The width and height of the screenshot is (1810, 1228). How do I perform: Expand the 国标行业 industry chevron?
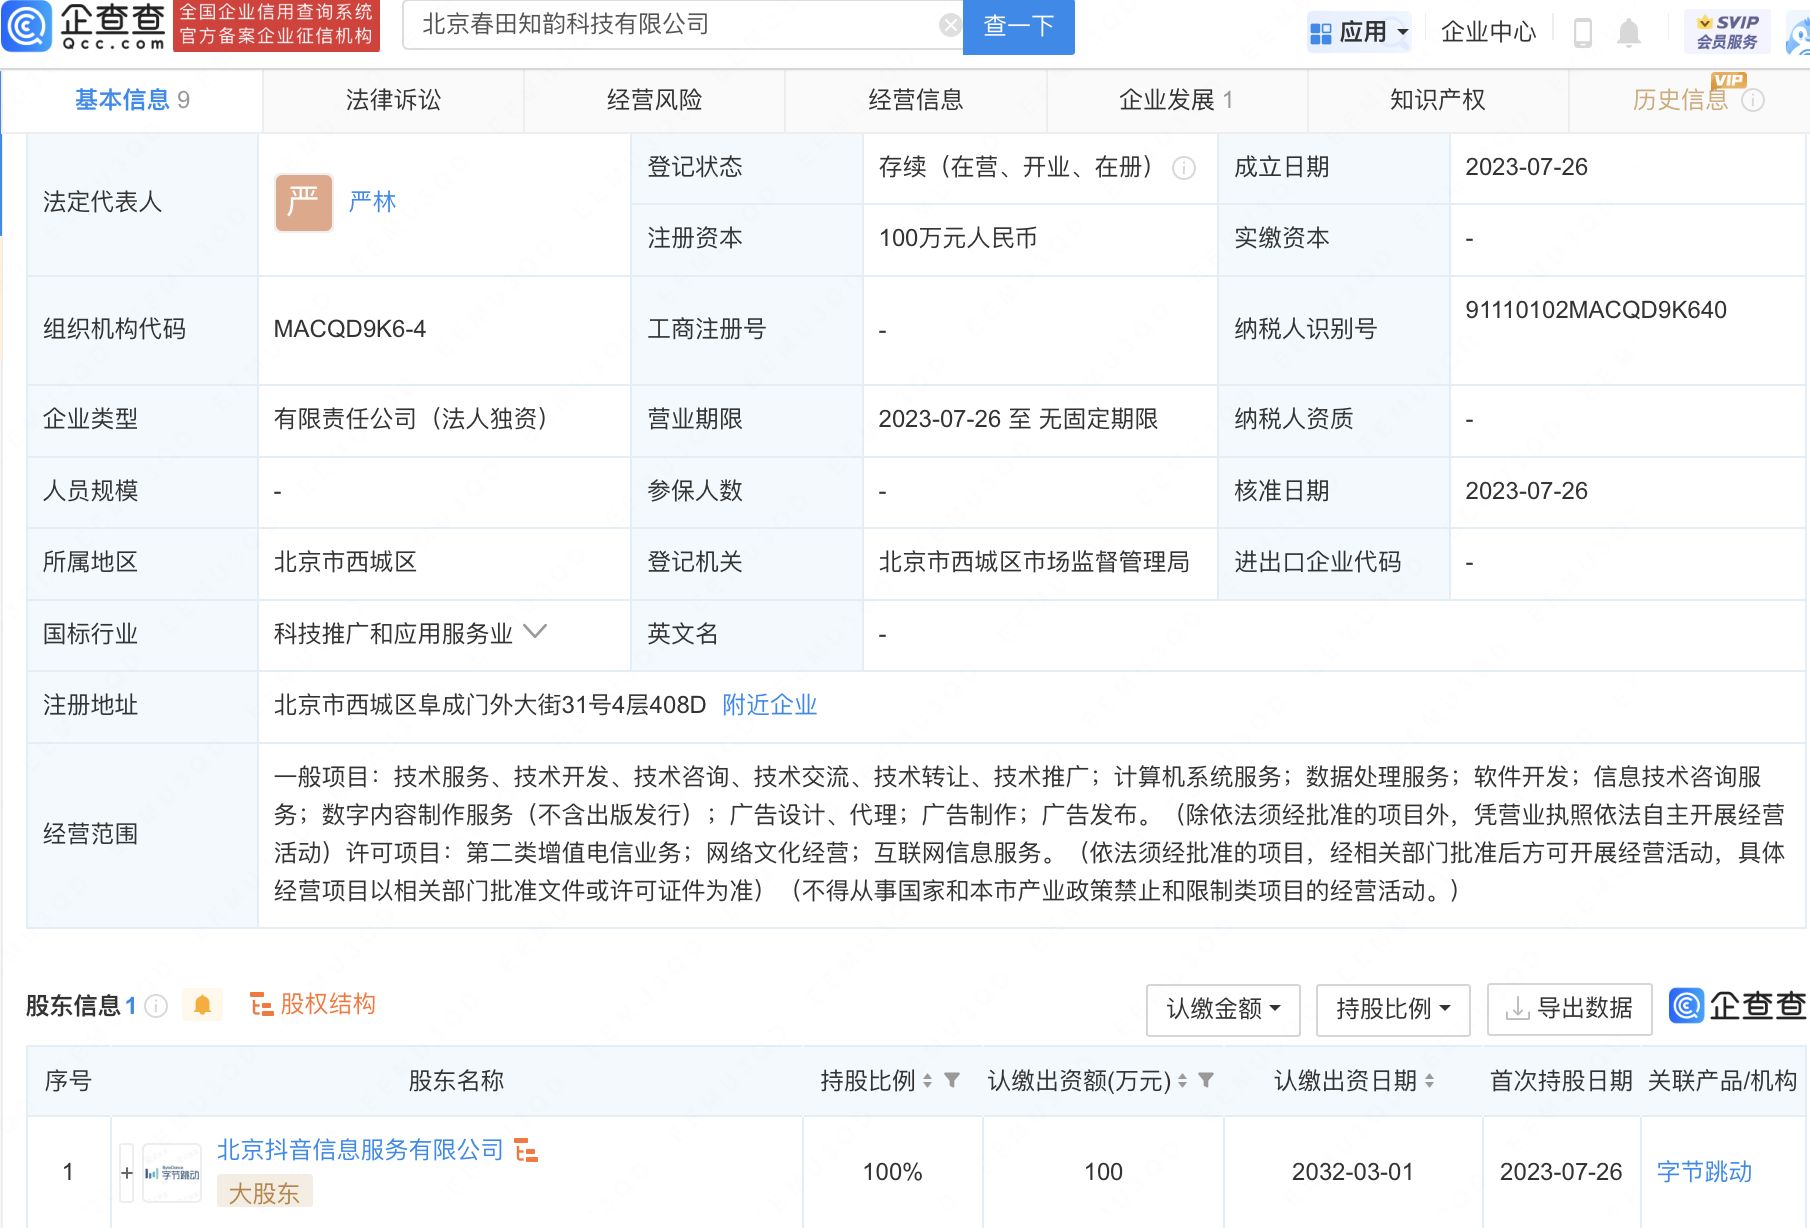click(536, 632)
